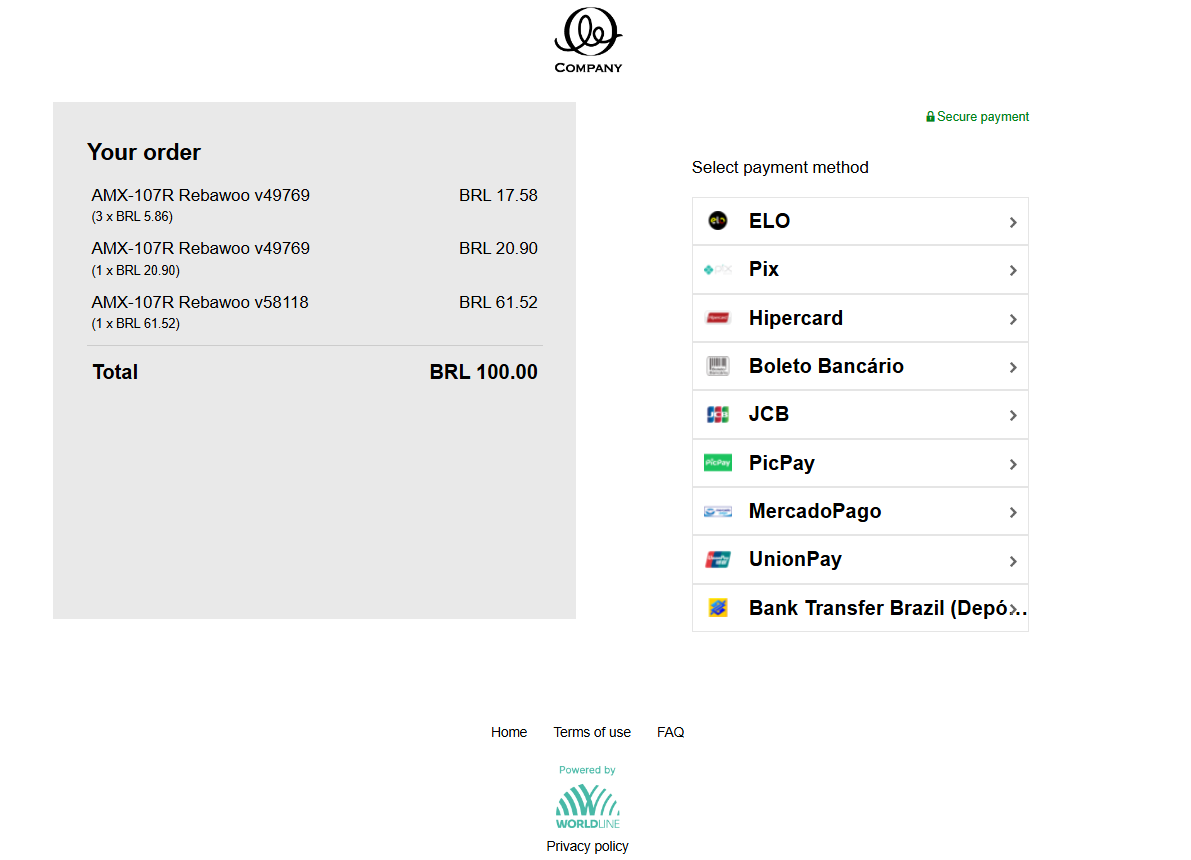
Task: Open Pix via its chevron arrow
Action: click(x=1013, y=270)
